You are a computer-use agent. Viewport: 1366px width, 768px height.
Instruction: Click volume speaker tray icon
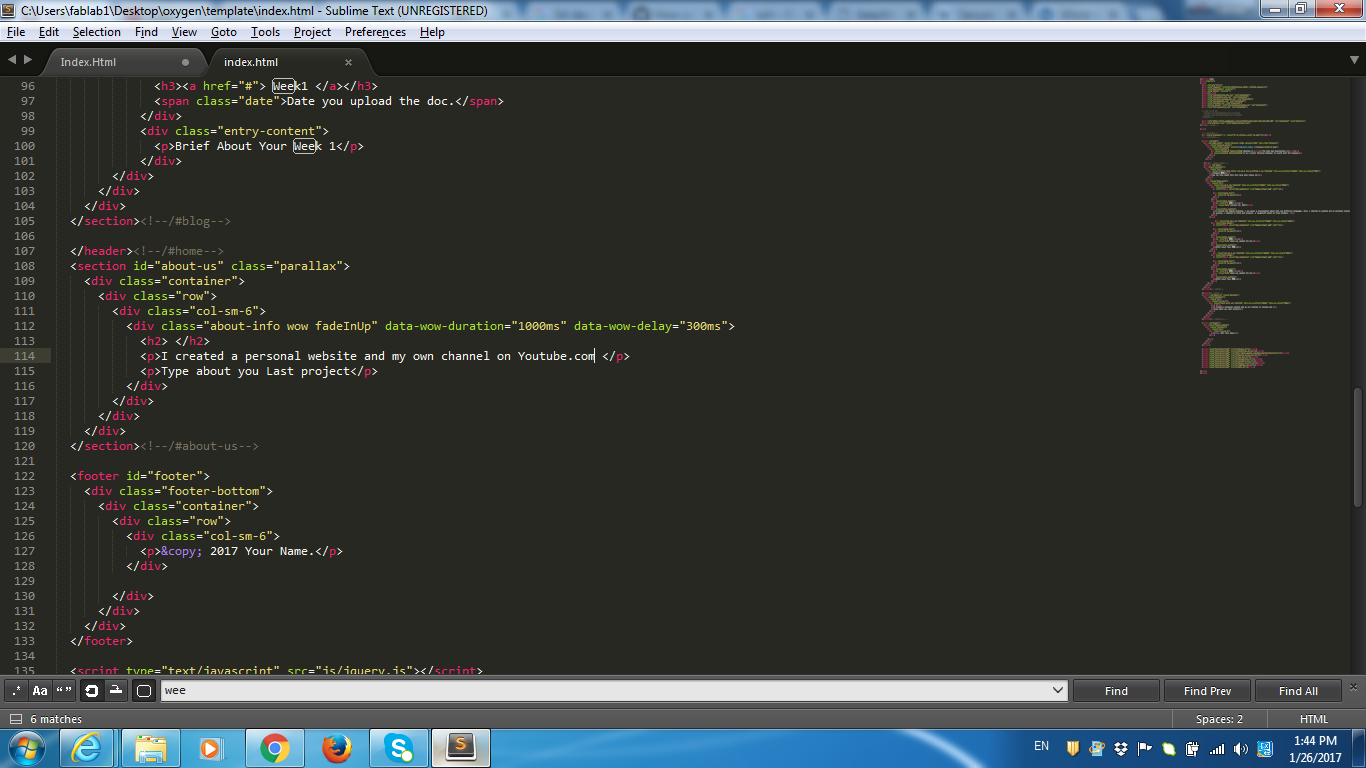coord(1241,748)
